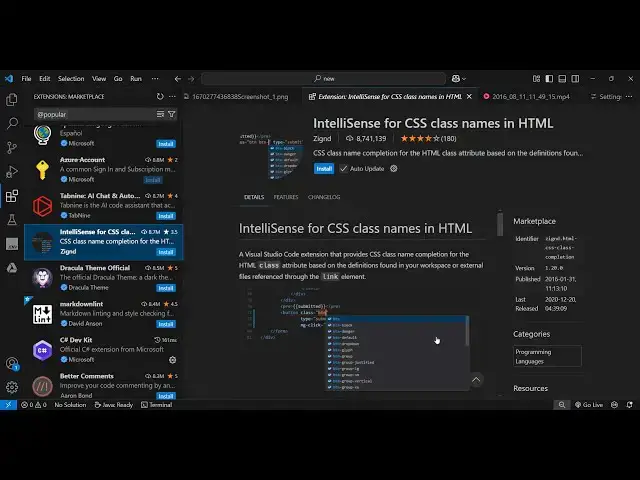Open the Go menu

[118, 78]
